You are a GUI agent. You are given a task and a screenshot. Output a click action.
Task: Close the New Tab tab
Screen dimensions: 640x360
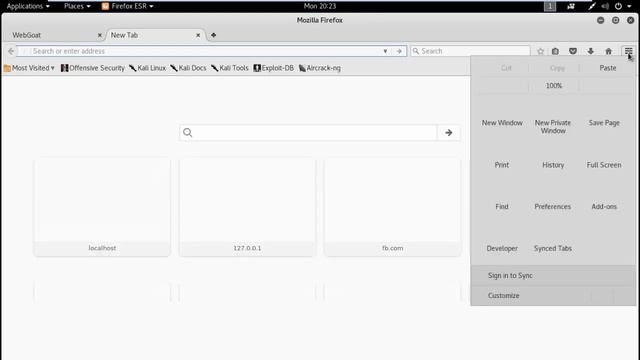[x=198, y=35]
